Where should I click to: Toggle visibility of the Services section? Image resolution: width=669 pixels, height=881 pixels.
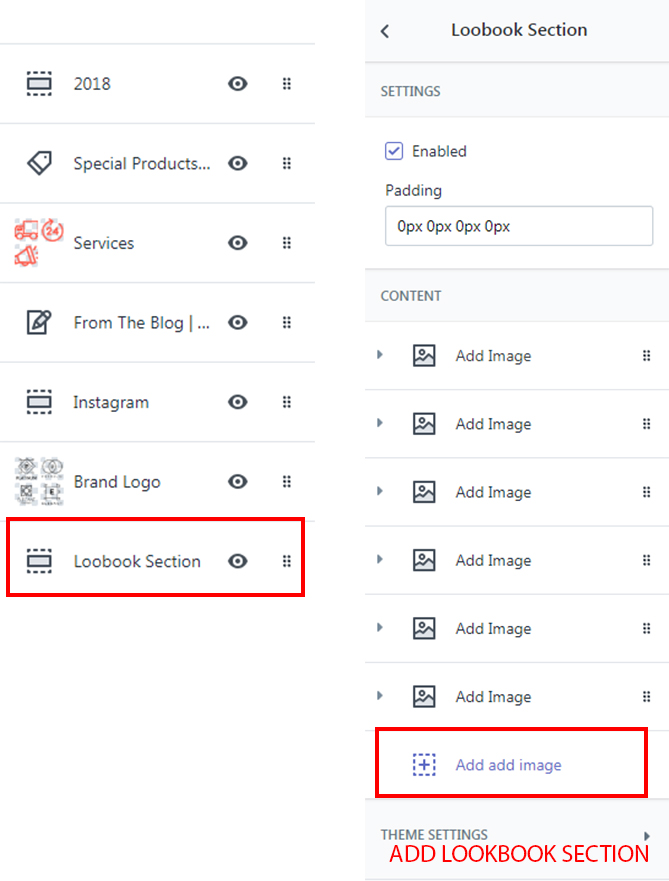[x=238, y=243]
